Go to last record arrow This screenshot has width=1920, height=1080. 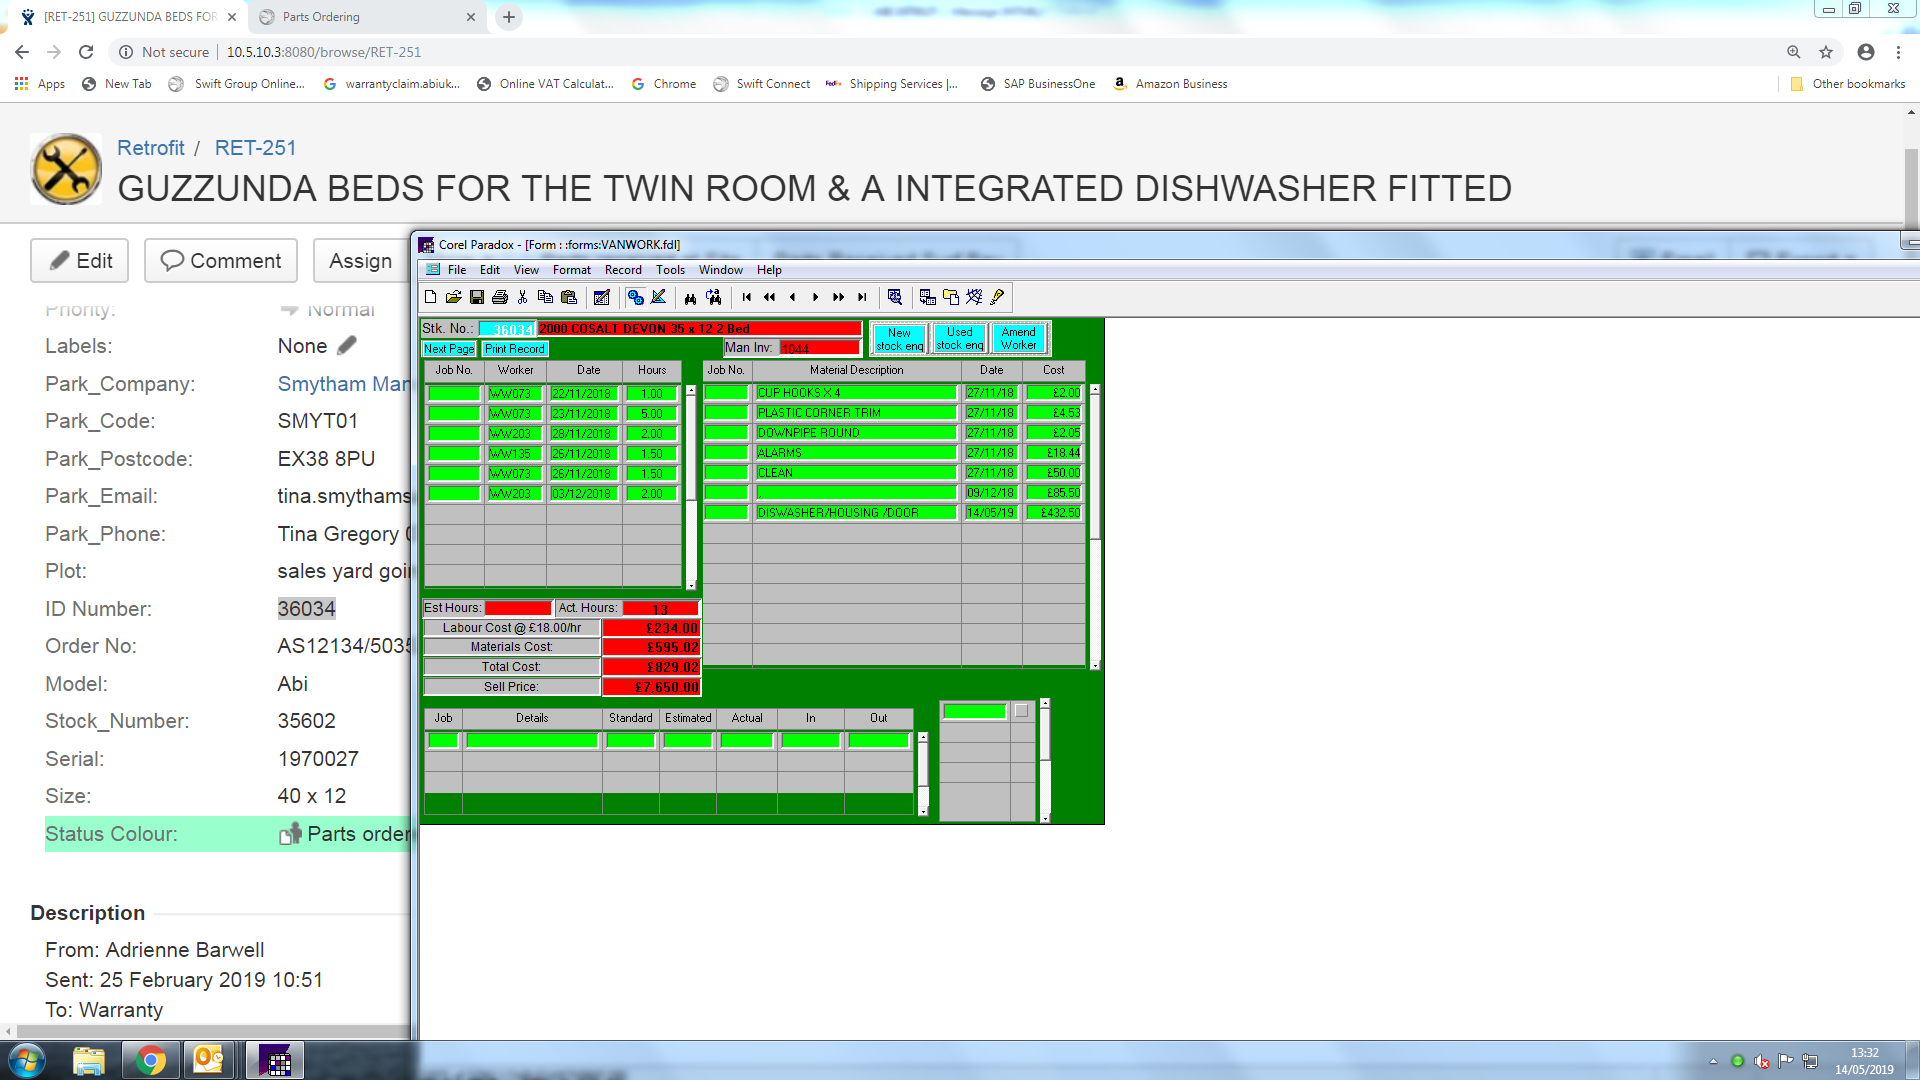(x=862, y=297)
